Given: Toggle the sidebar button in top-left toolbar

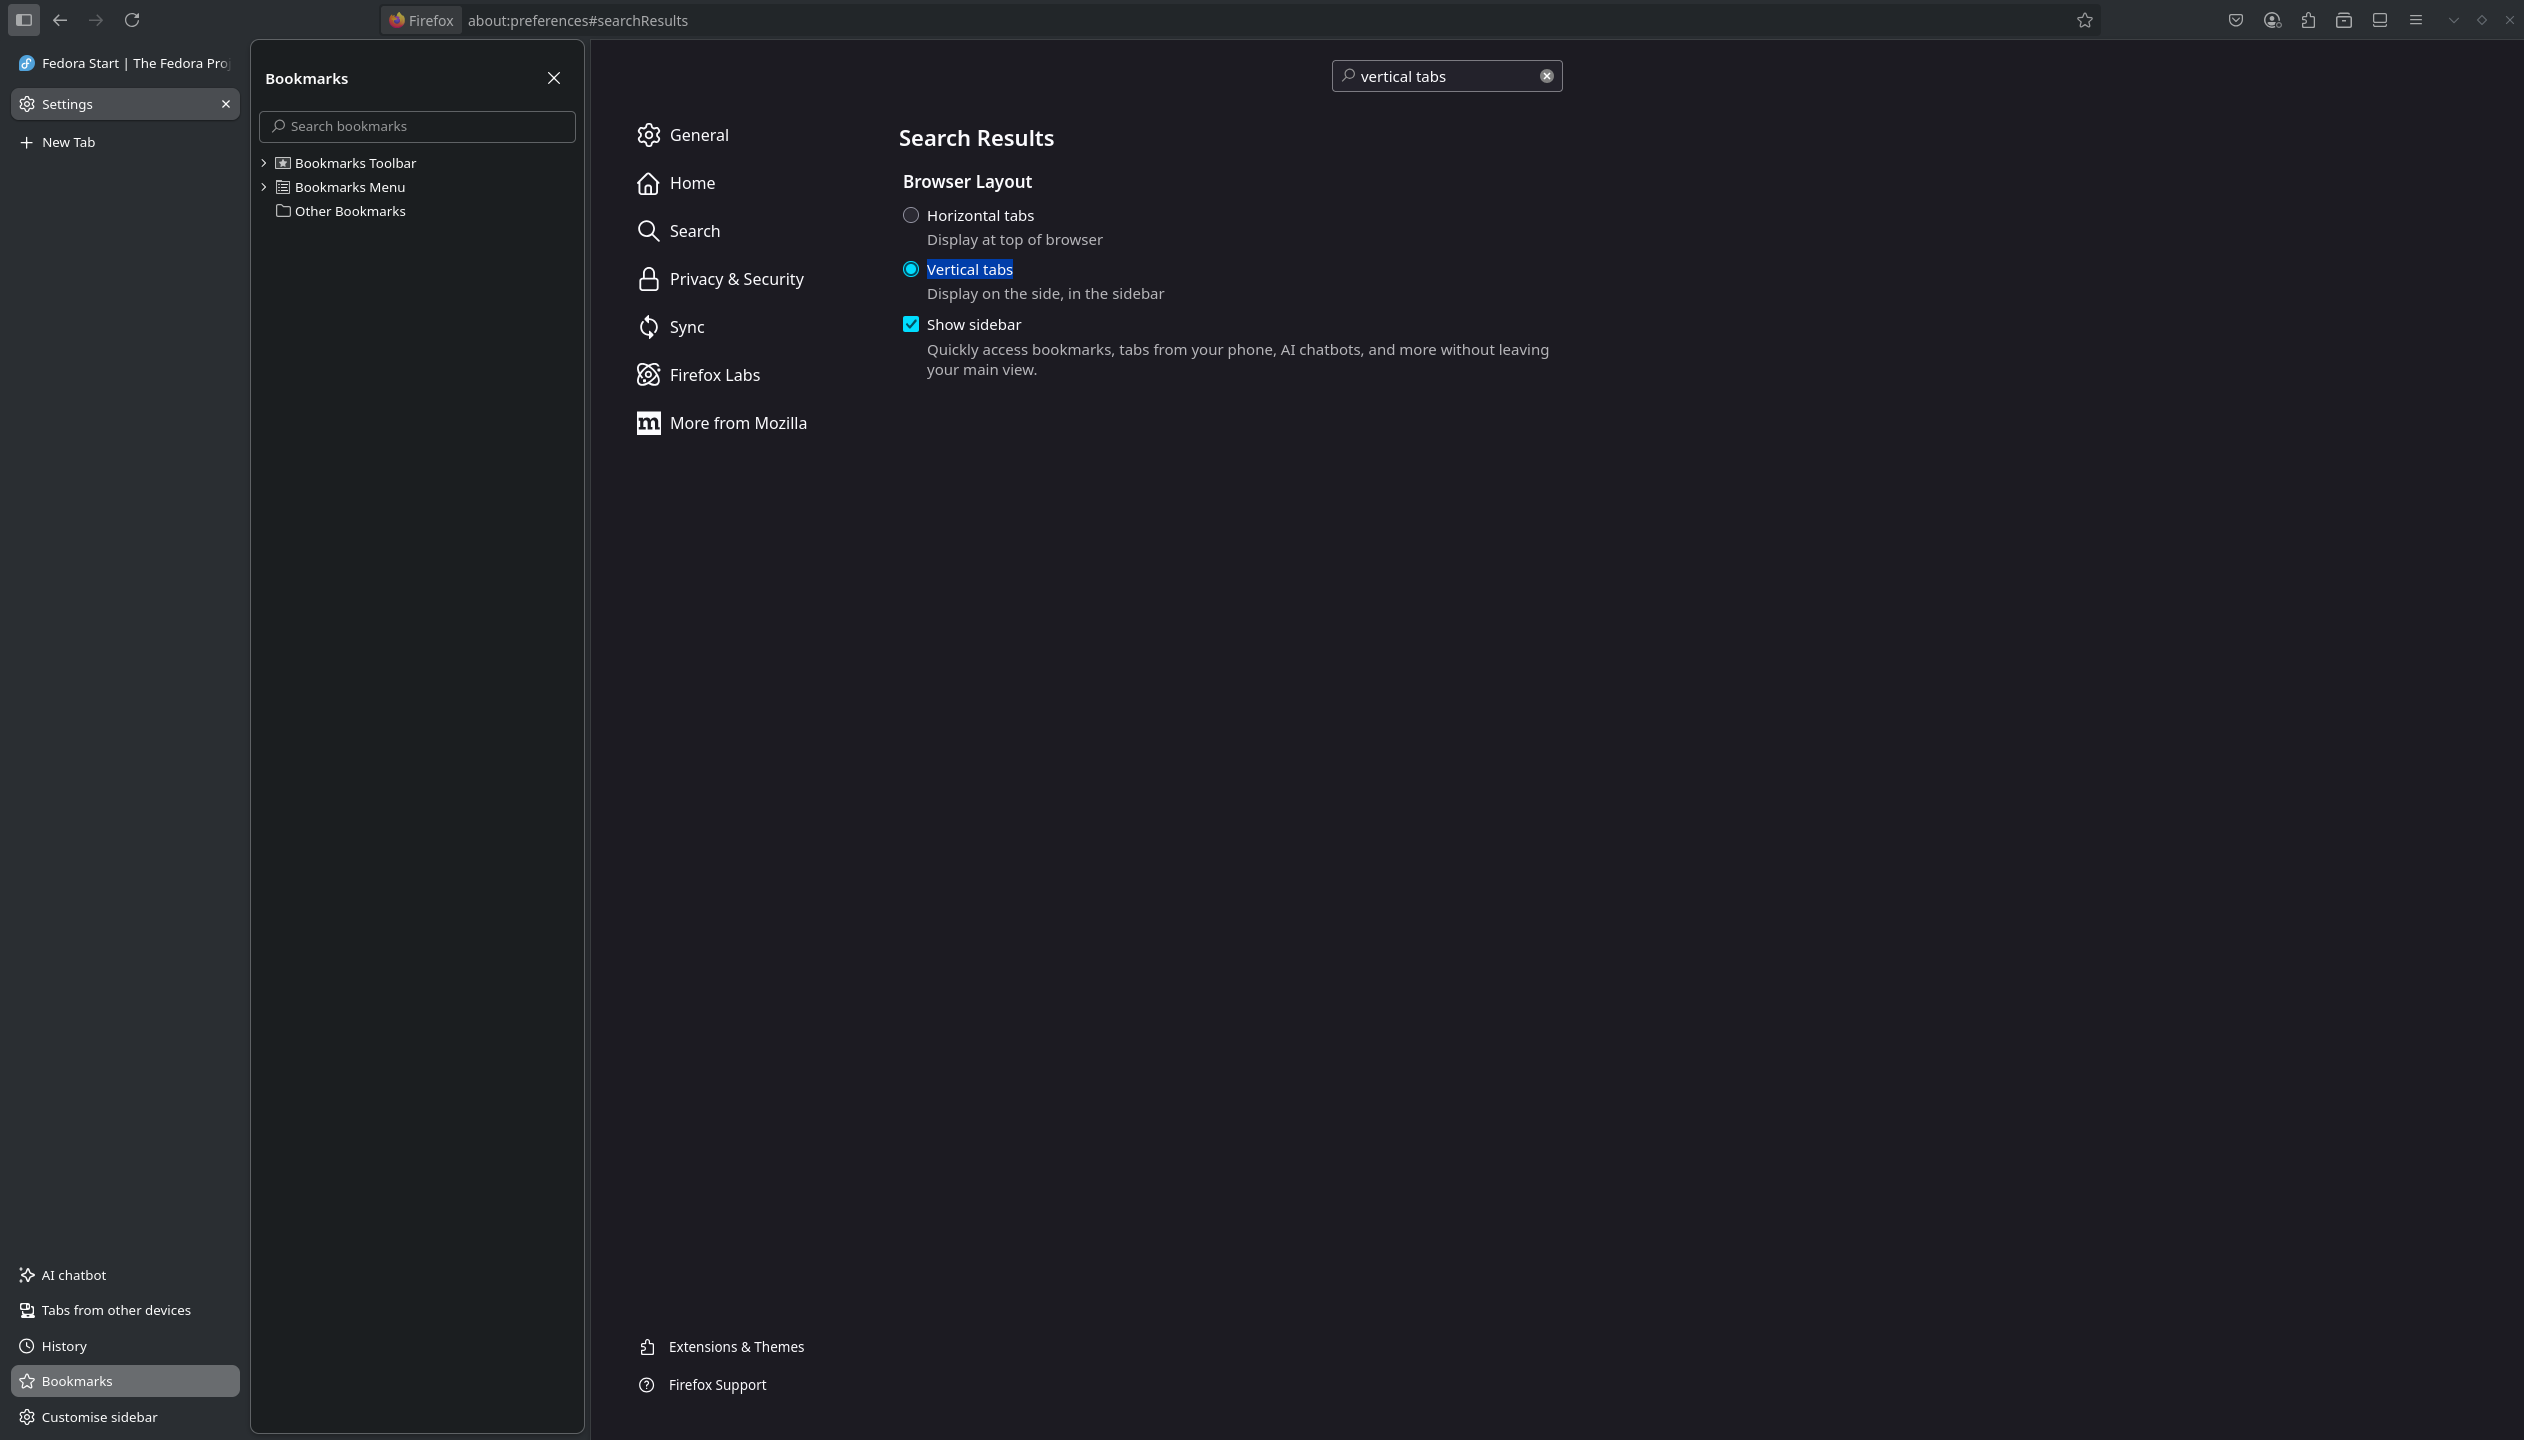Looking at the screenshot, I should point(24,20).
